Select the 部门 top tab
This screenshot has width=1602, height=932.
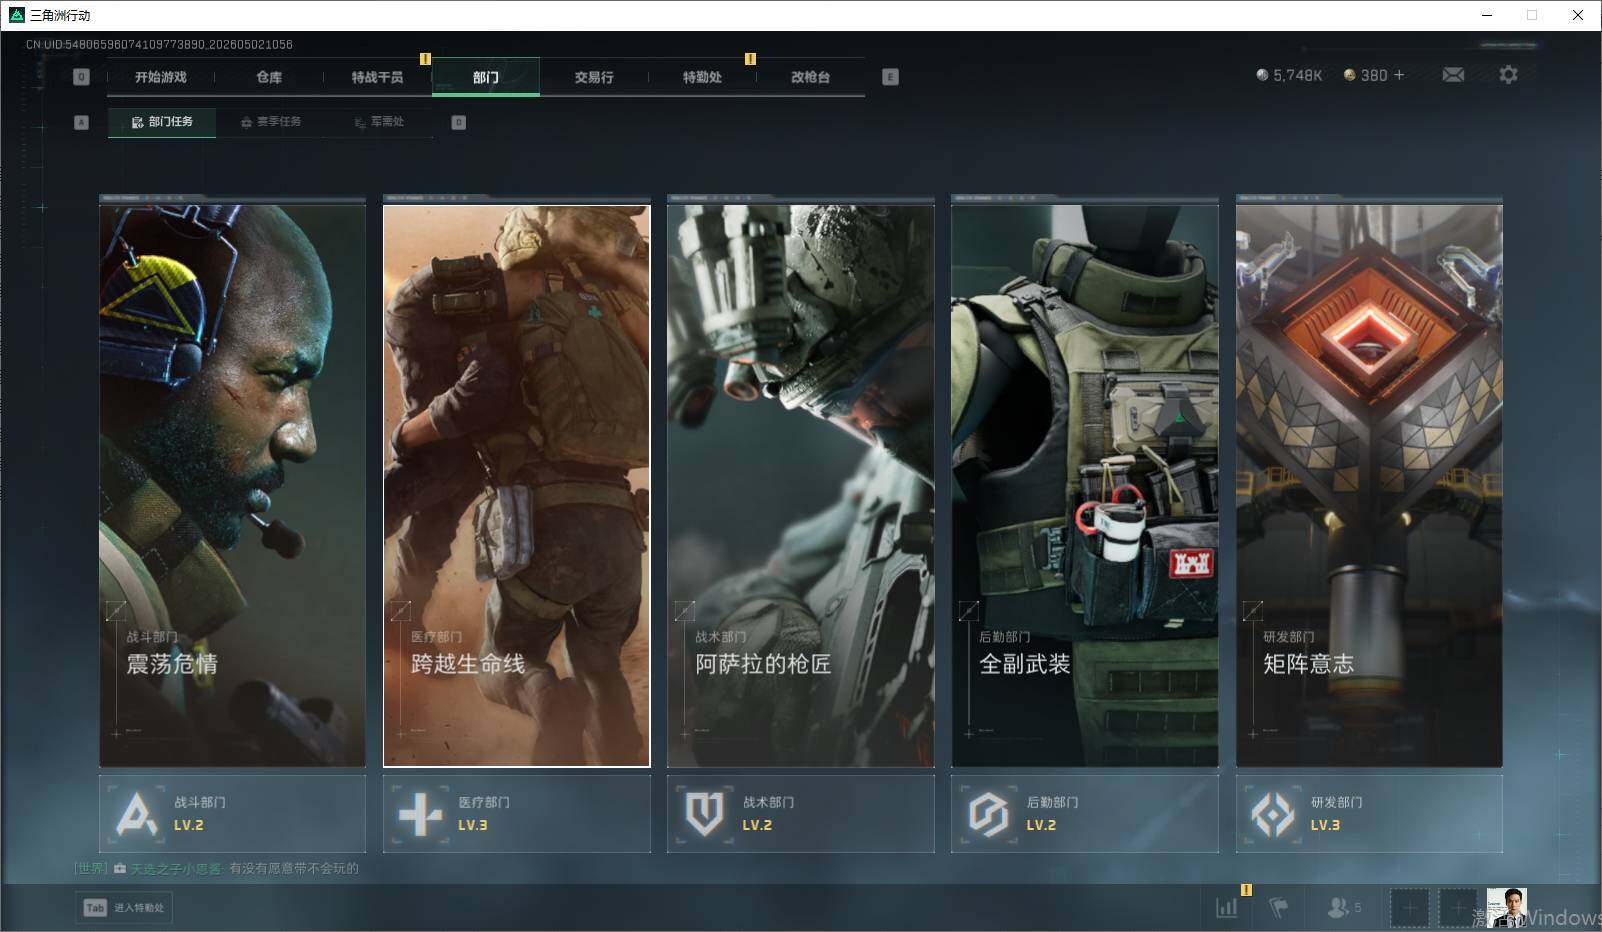click(486, 77)
